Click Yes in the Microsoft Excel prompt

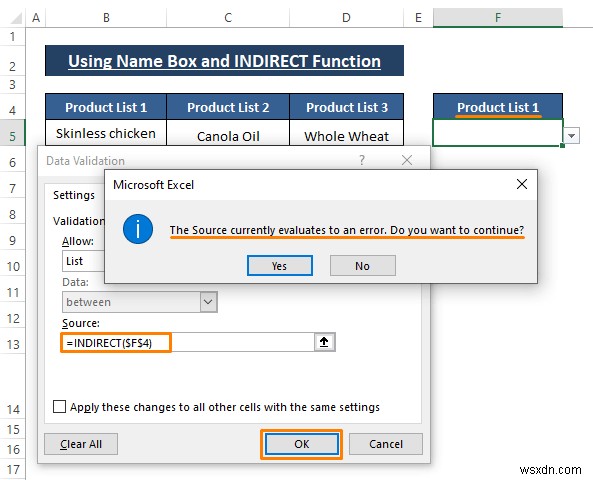tap(279, 266)
